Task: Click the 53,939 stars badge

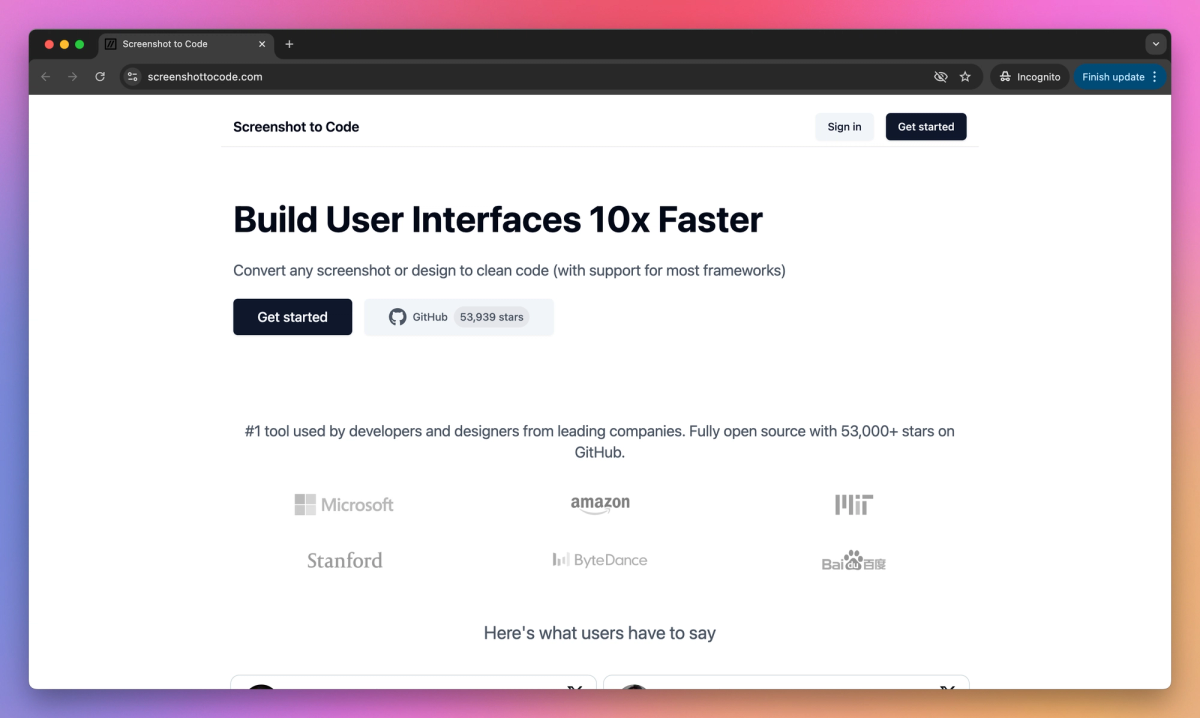Action: [491, 317]
